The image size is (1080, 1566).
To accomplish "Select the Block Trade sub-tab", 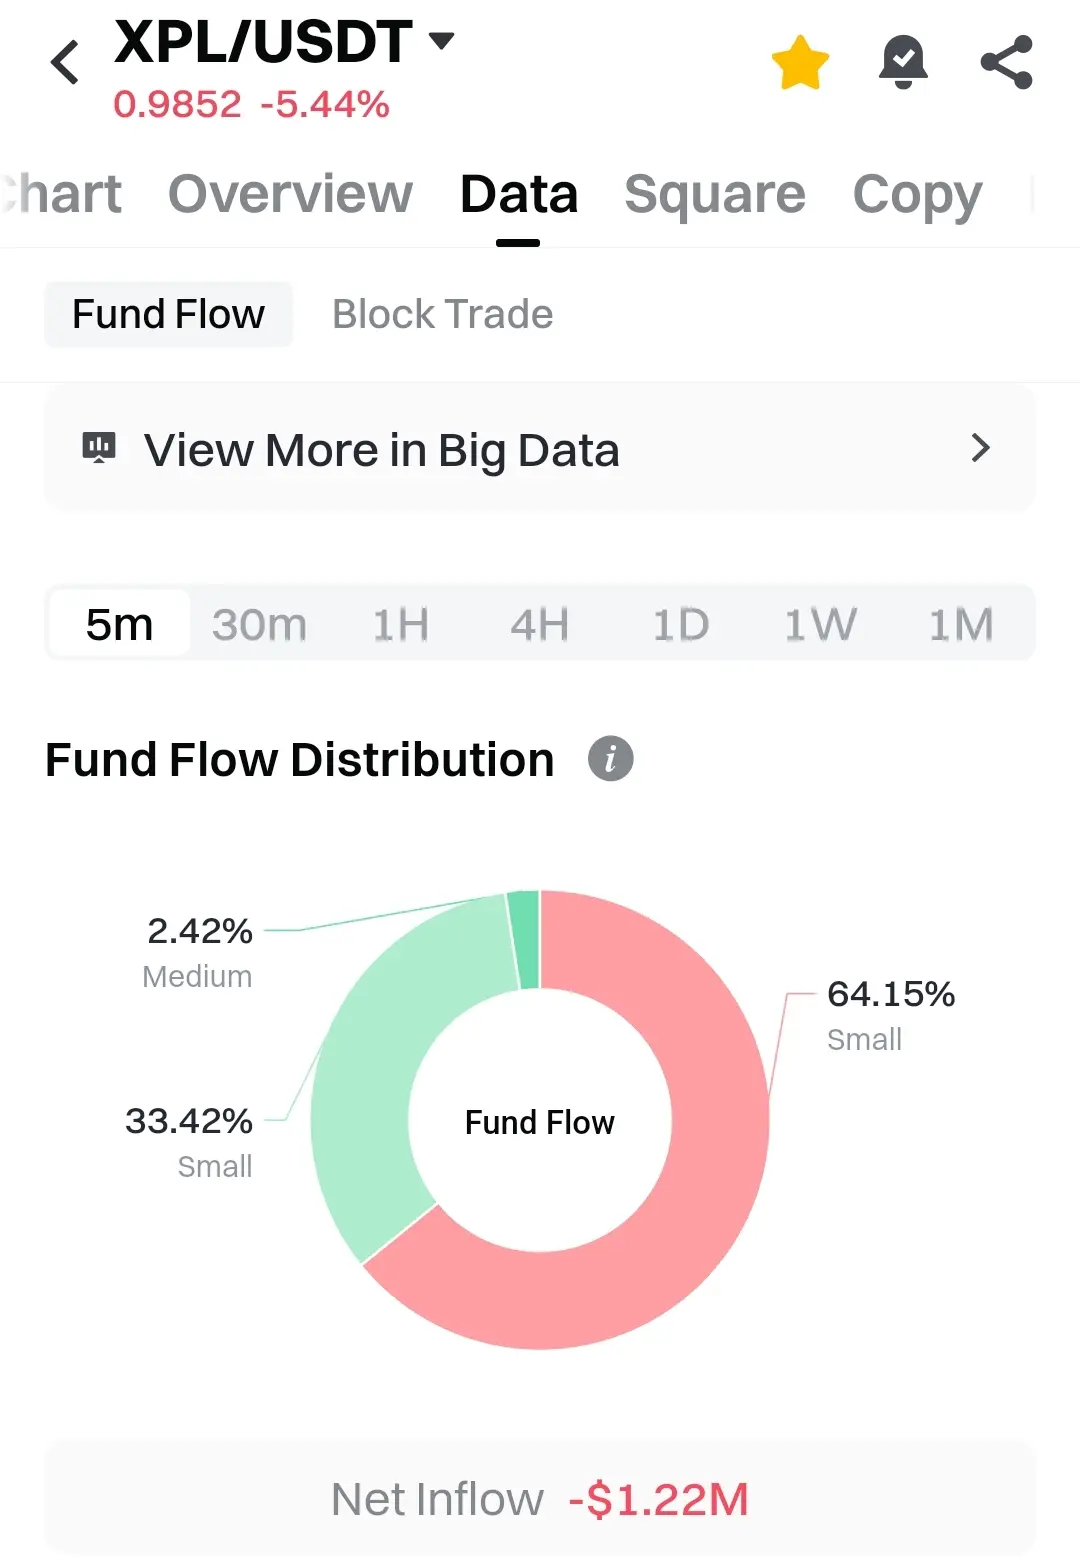I will click(x=442, y=314).
